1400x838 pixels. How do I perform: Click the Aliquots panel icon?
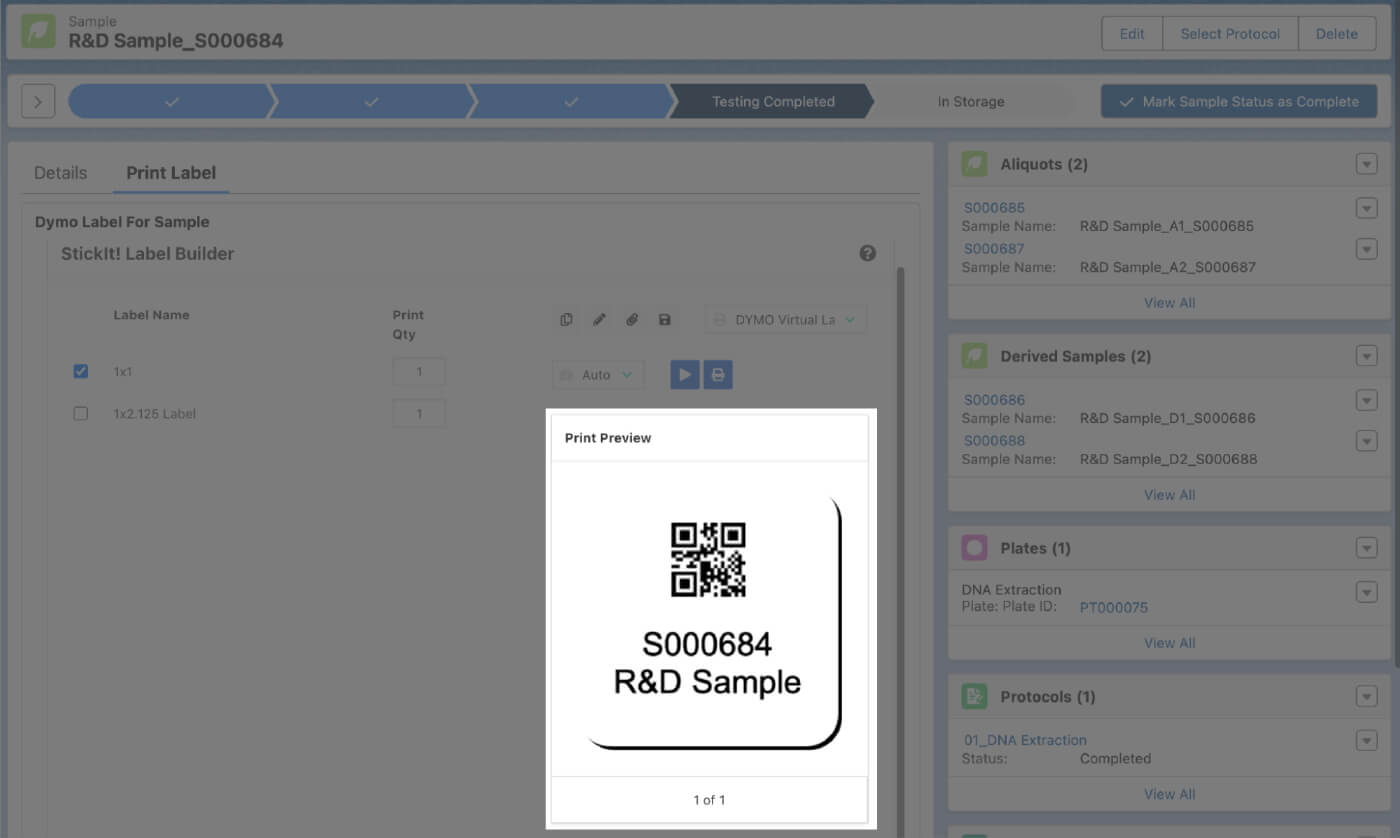pyautogui.click(x=974, y=164)
